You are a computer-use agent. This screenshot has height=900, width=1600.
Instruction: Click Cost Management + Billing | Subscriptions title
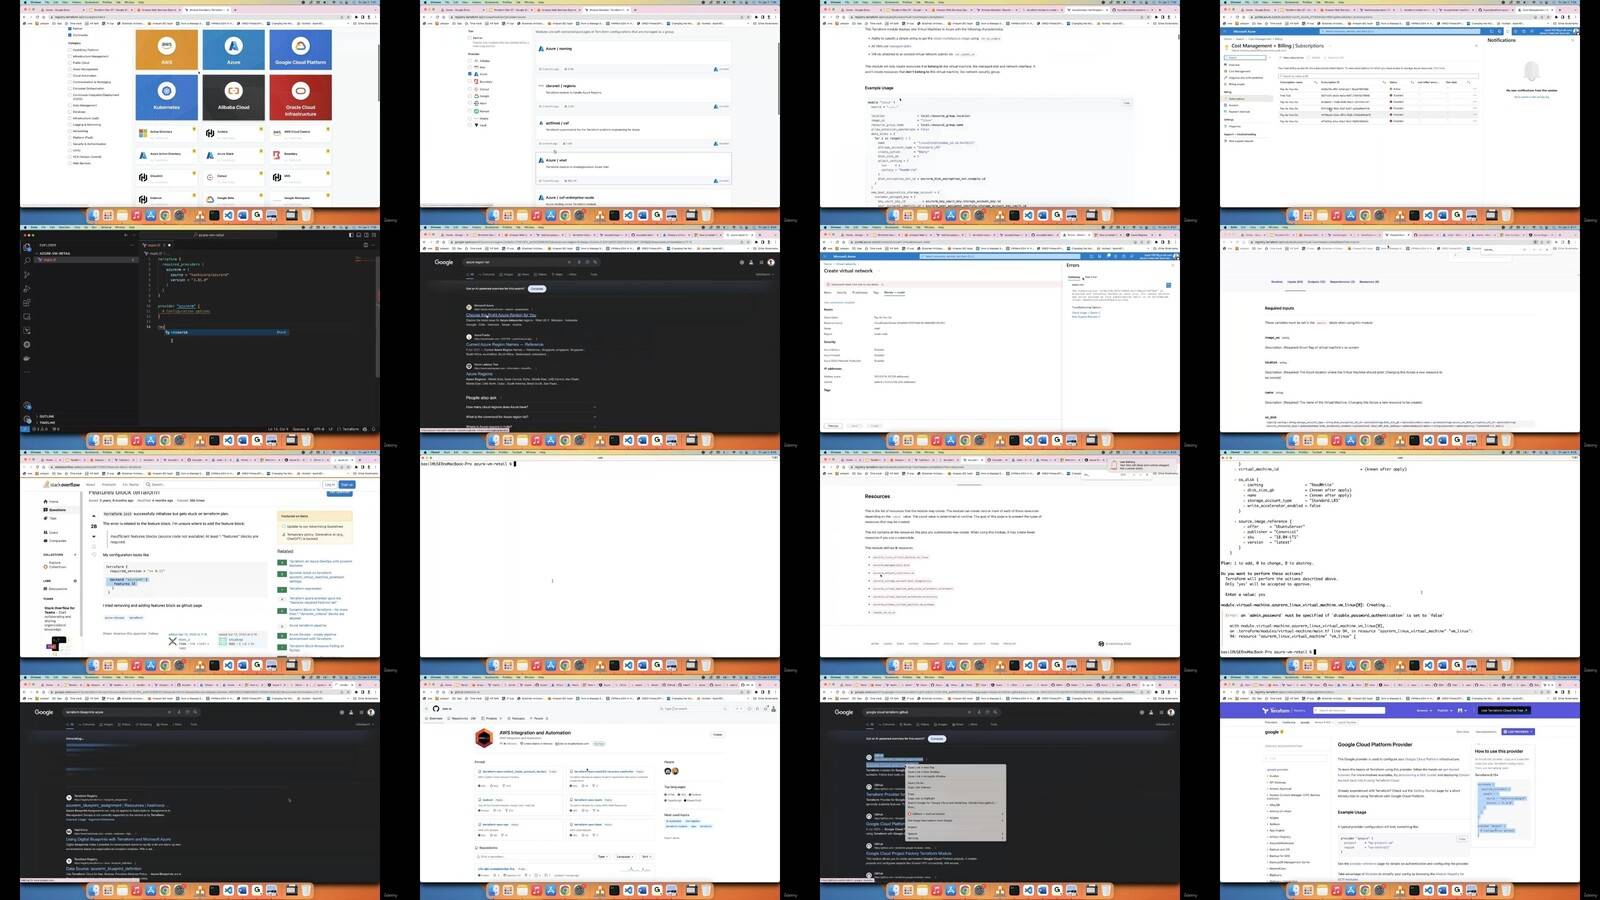click(x=1278, y=45)
